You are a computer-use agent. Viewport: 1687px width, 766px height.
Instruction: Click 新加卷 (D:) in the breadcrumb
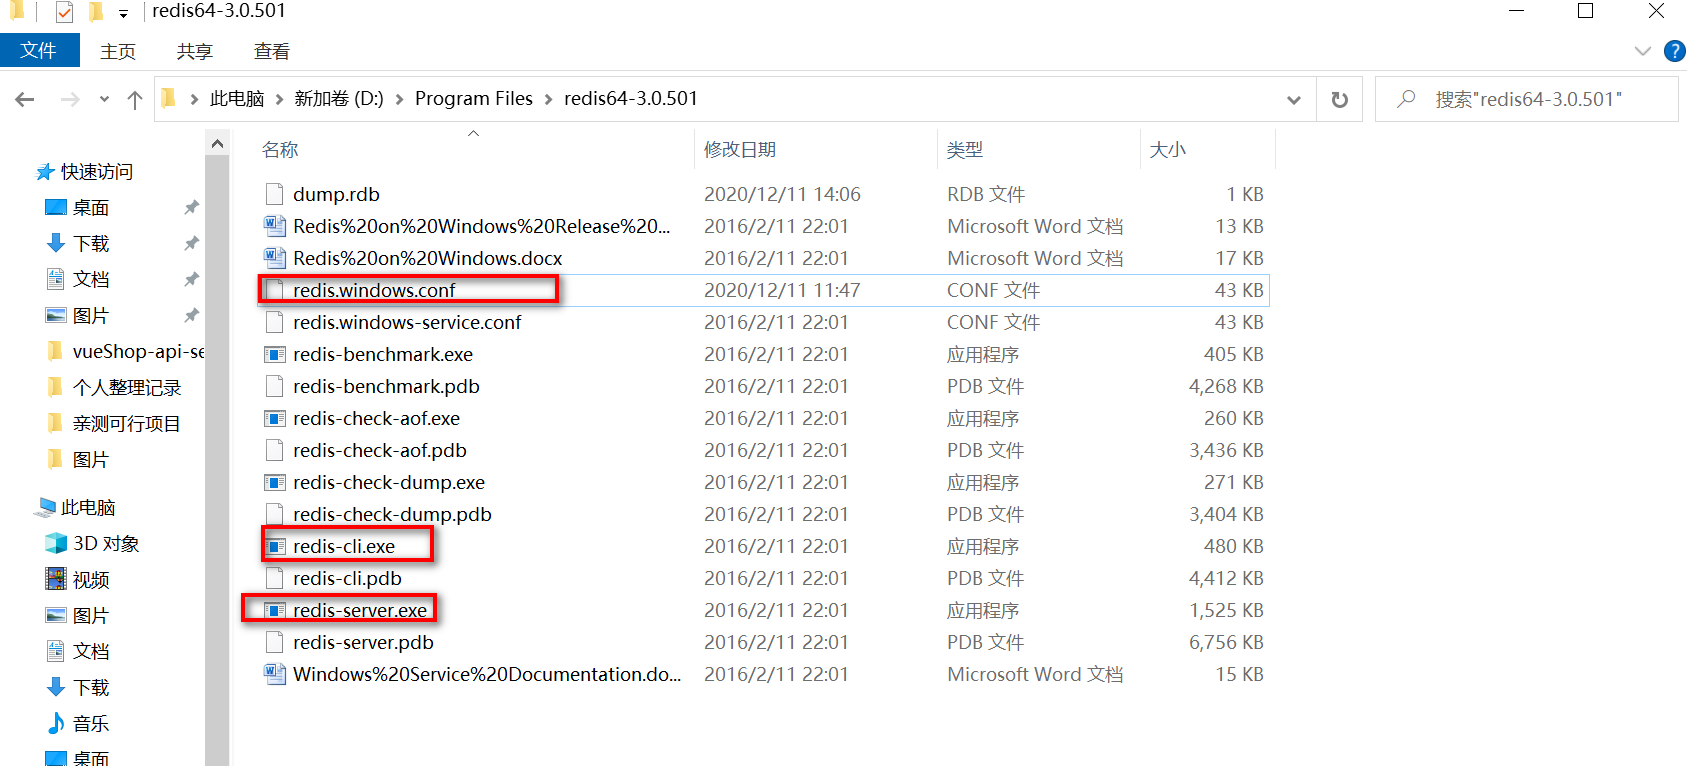pyautogui.click(x=339, y=99)
